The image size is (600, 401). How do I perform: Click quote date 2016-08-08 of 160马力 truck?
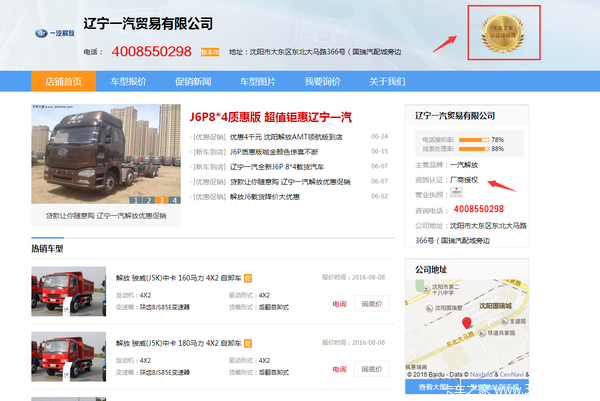click(x=368, y=277)
